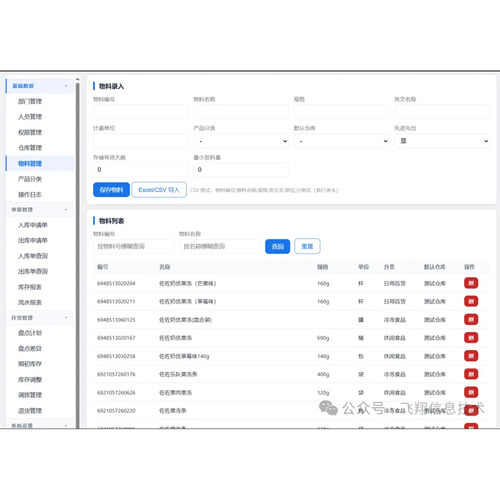Viewport: 500px width, 500px height.
Task: Focus the 存储有效天数 field showing 0
Action: point(141,170)
